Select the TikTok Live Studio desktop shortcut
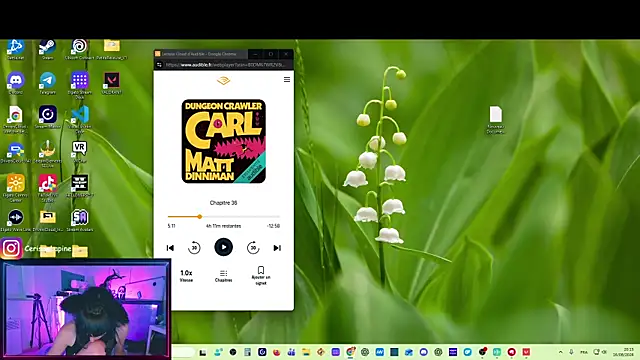 pyautogui.click(x=47, y=188)
